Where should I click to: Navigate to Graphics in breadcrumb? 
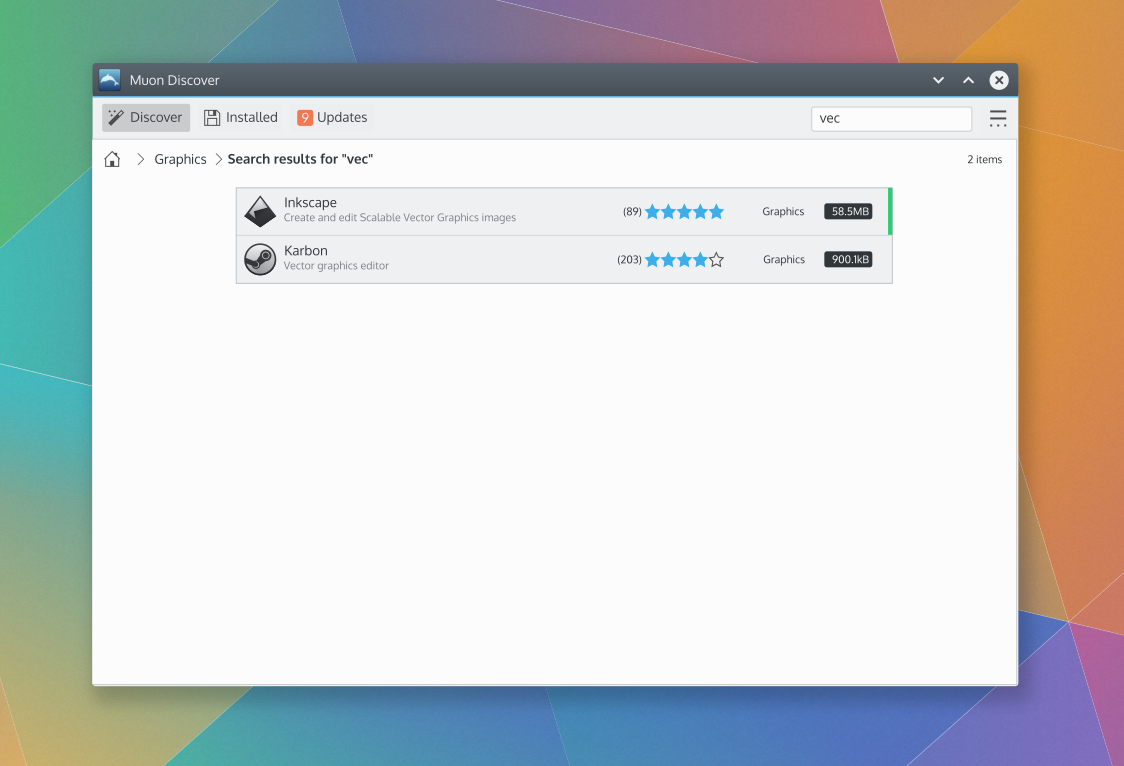(x=180, y=159)
